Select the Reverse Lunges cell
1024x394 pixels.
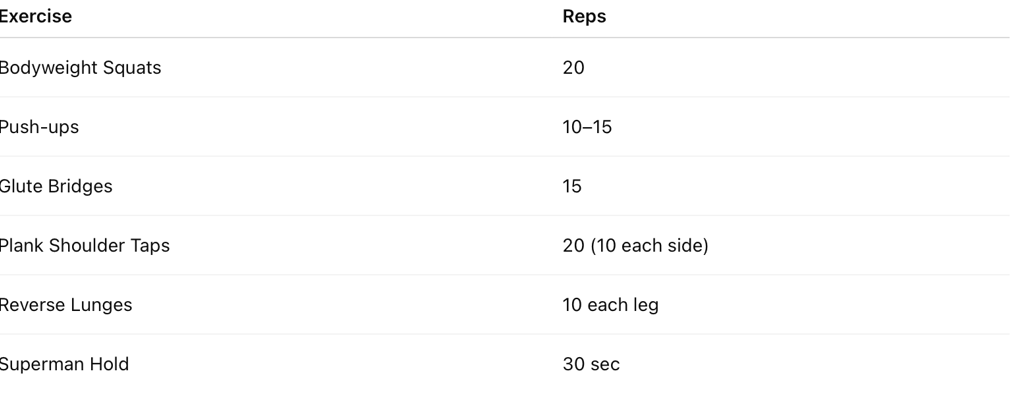coord(65,305)
